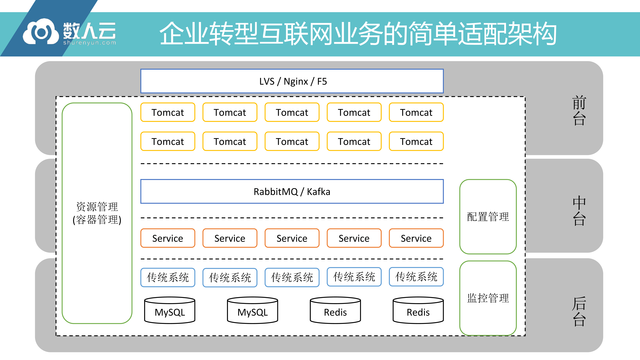The width and height of the screenshot is (640, 360).
Task: Click the Redis cylinder nearest the 监控管理 box
Action: [x=418, y=311]
